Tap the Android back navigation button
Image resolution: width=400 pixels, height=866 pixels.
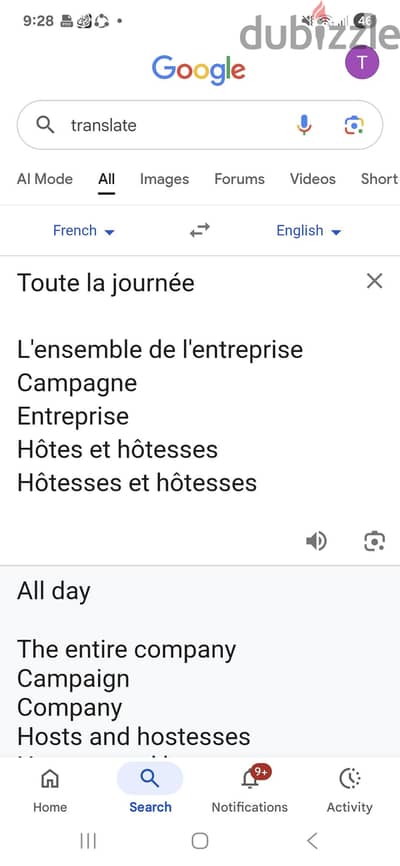click(x=312, y=841)
